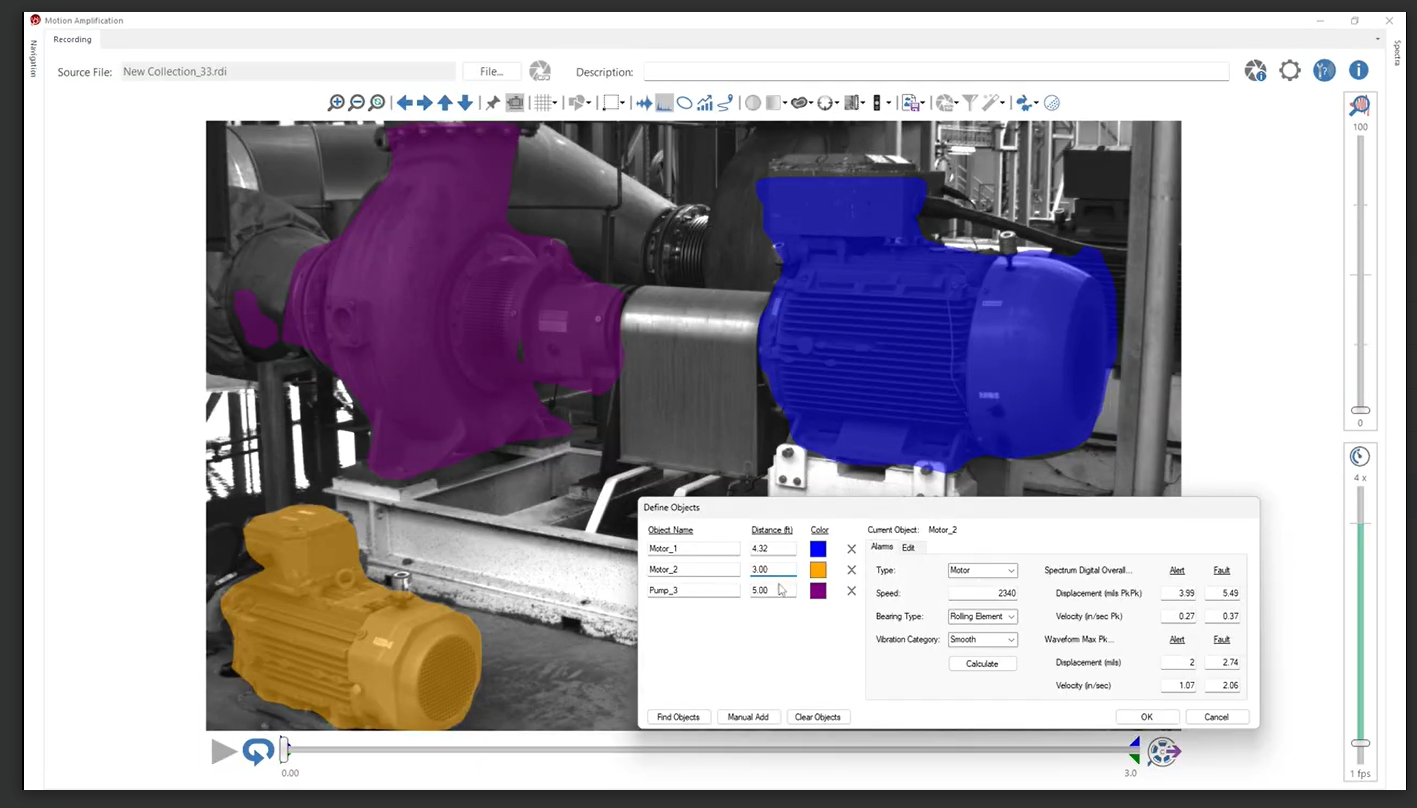Click the pan left arrow icon
This screenshot has width=1417, height=808.
click(x=405, y=103)
